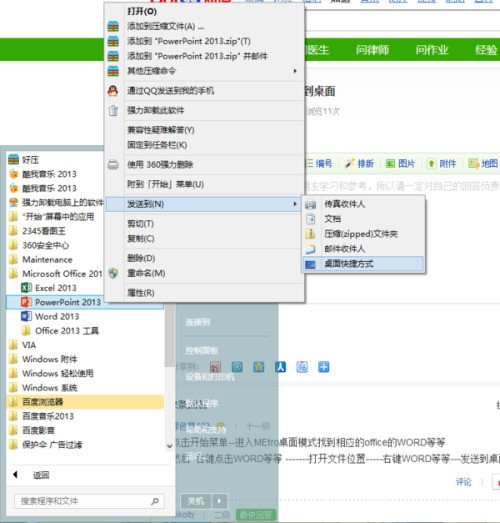Expand the 发送到(N) submenu arrow
This screenshot has height=523, width=500.
click(295, 204)
